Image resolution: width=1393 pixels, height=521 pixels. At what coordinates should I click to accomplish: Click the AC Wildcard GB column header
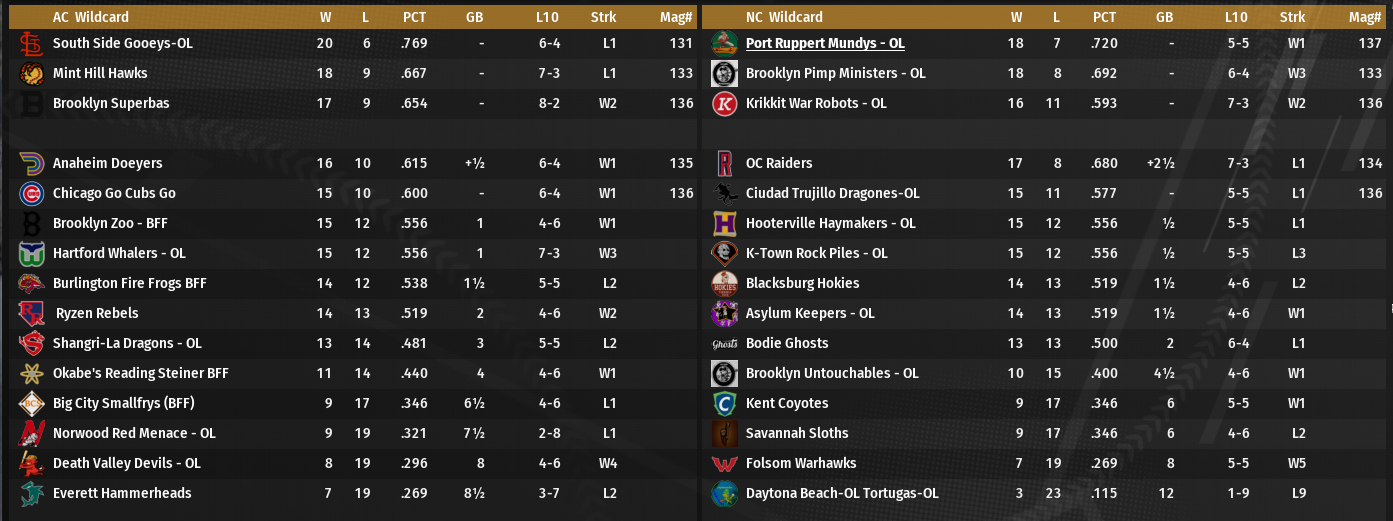click(x=474, y=17)
